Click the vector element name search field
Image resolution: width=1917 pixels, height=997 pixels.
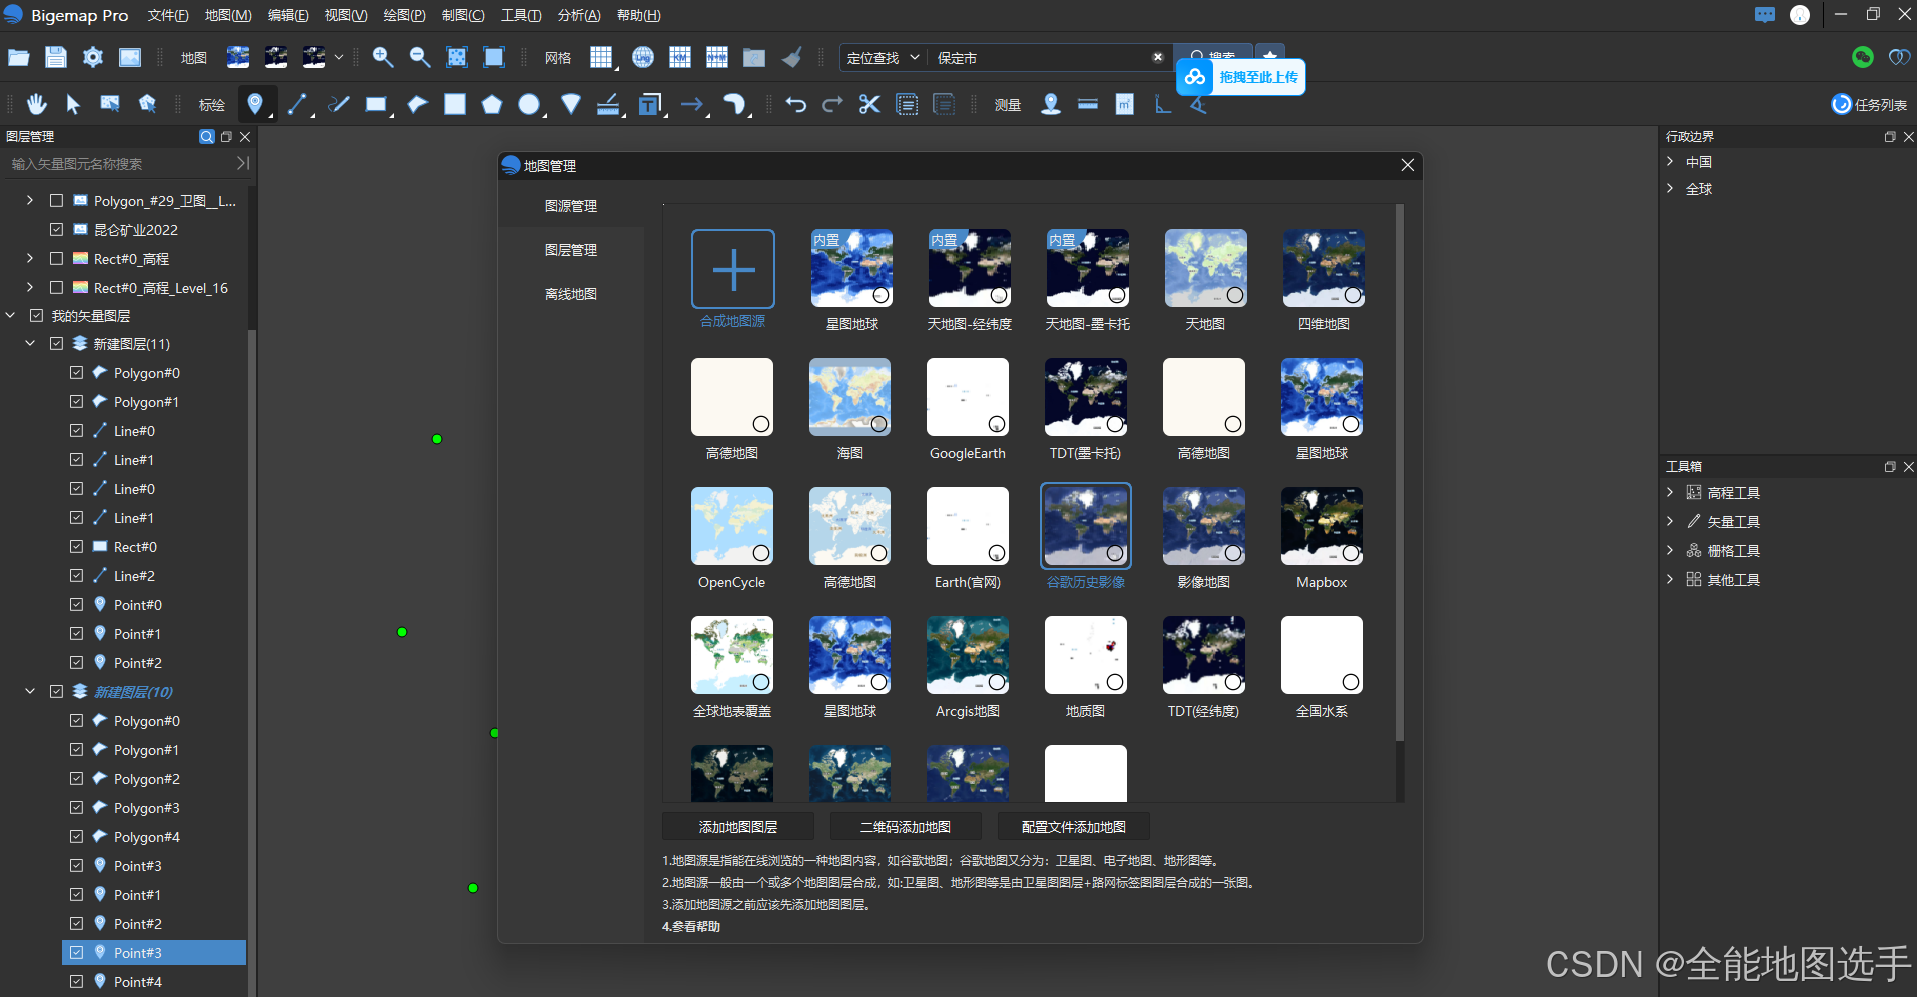point(120,163)
